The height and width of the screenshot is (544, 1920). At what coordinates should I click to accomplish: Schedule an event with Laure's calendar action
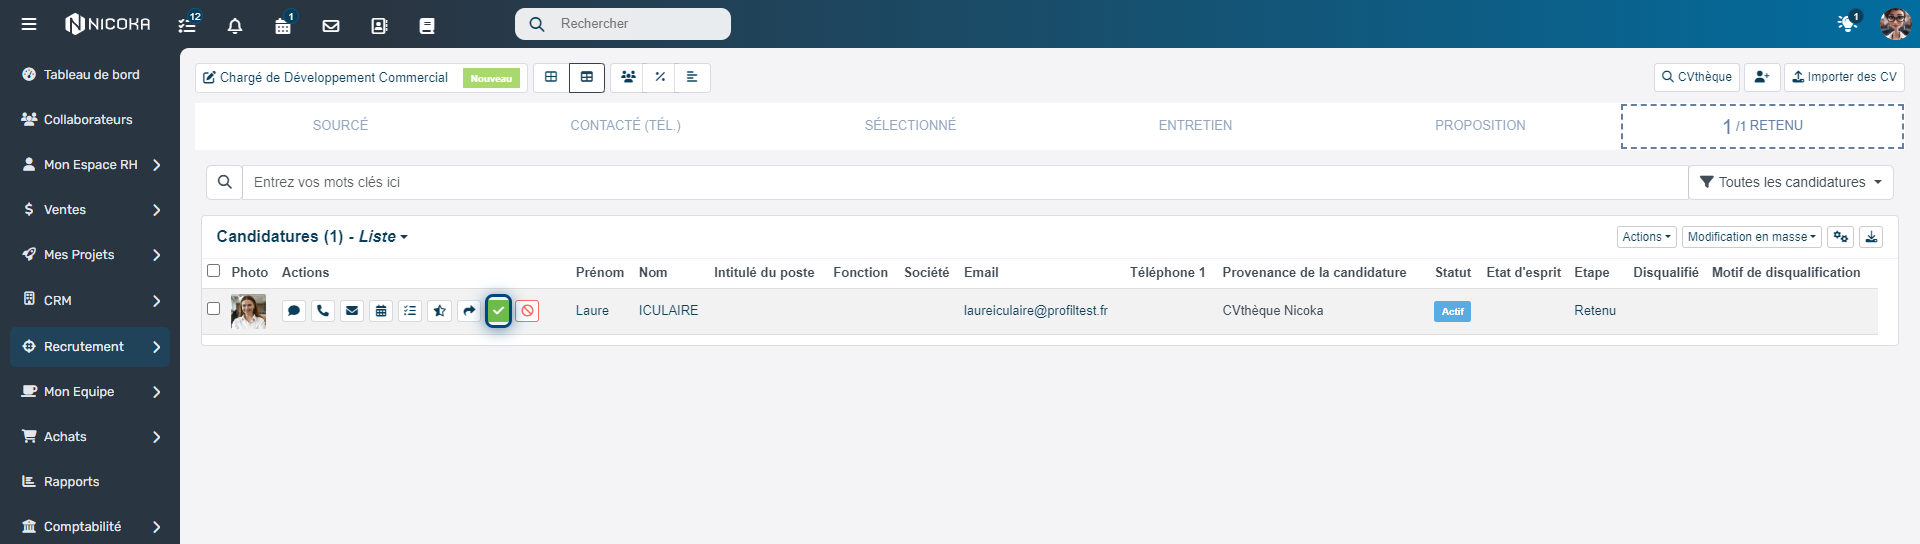(x=381, y=311)
